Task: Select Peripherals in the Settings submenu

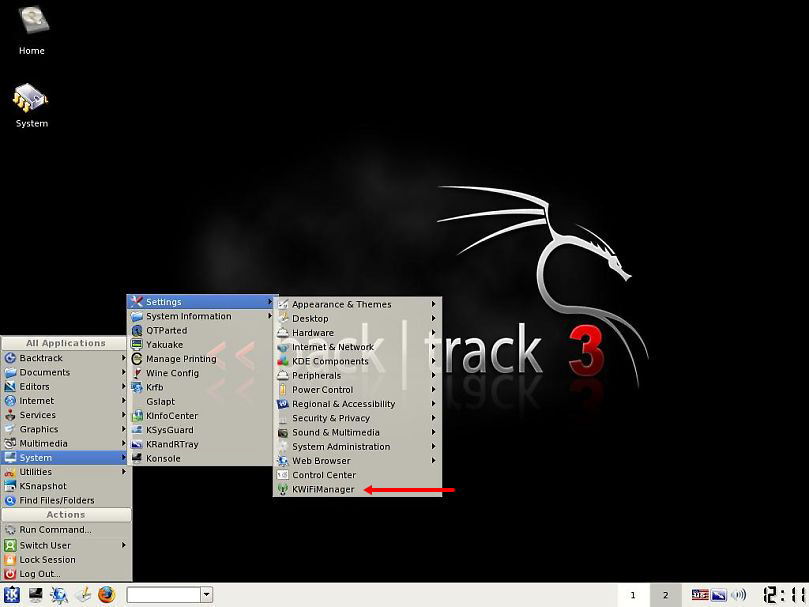Action: tap(357, 375)
